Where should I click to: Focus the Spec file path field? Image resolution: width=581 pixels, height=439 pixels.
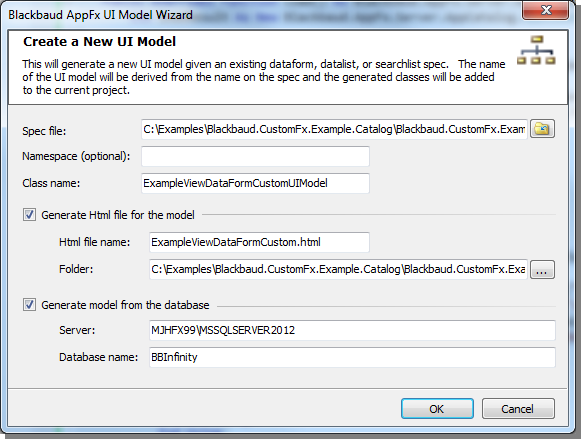click(x=334, y=129)
